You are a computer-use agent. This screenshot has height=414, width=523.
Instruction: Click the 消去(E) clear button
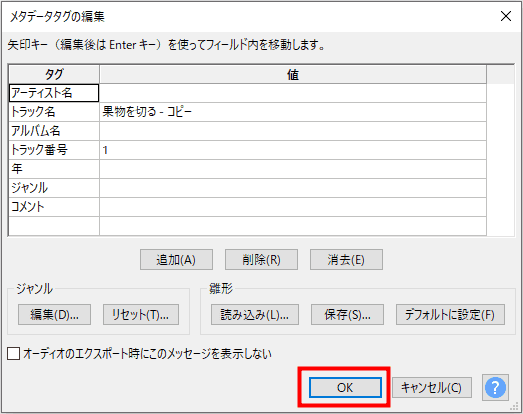pos(346,259)
